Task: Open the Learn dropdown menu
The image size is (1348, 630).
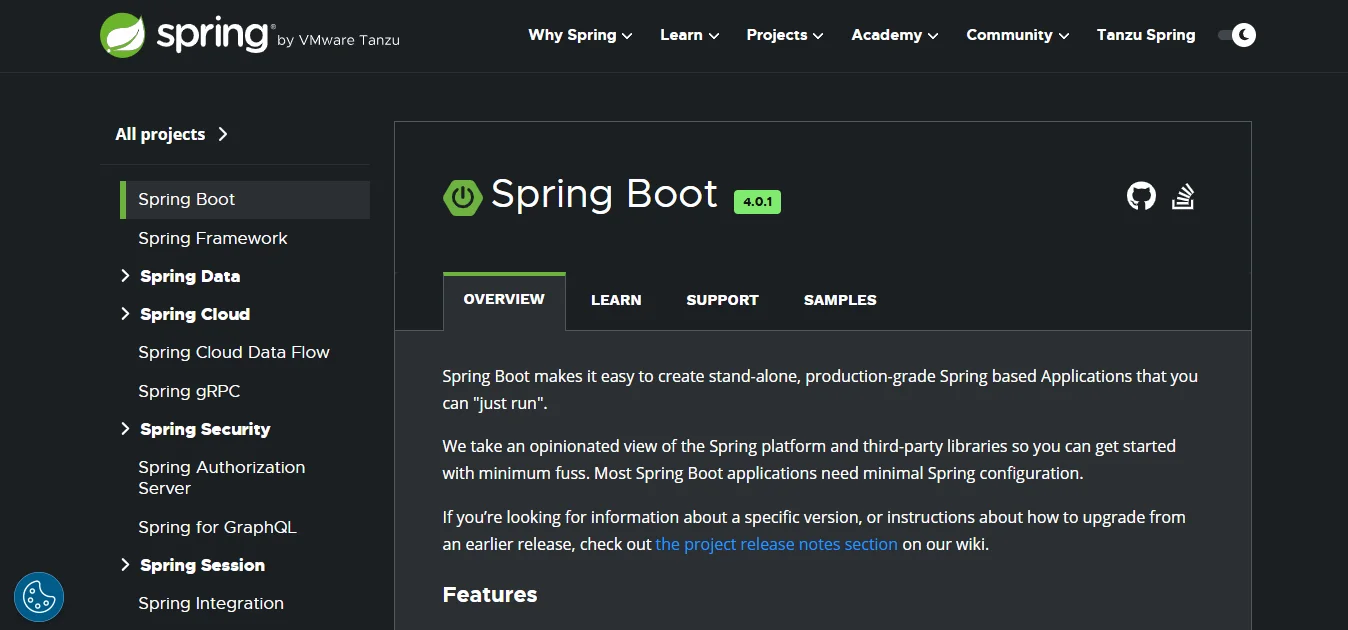Action: pyautogui.click(x=688, y=35)
